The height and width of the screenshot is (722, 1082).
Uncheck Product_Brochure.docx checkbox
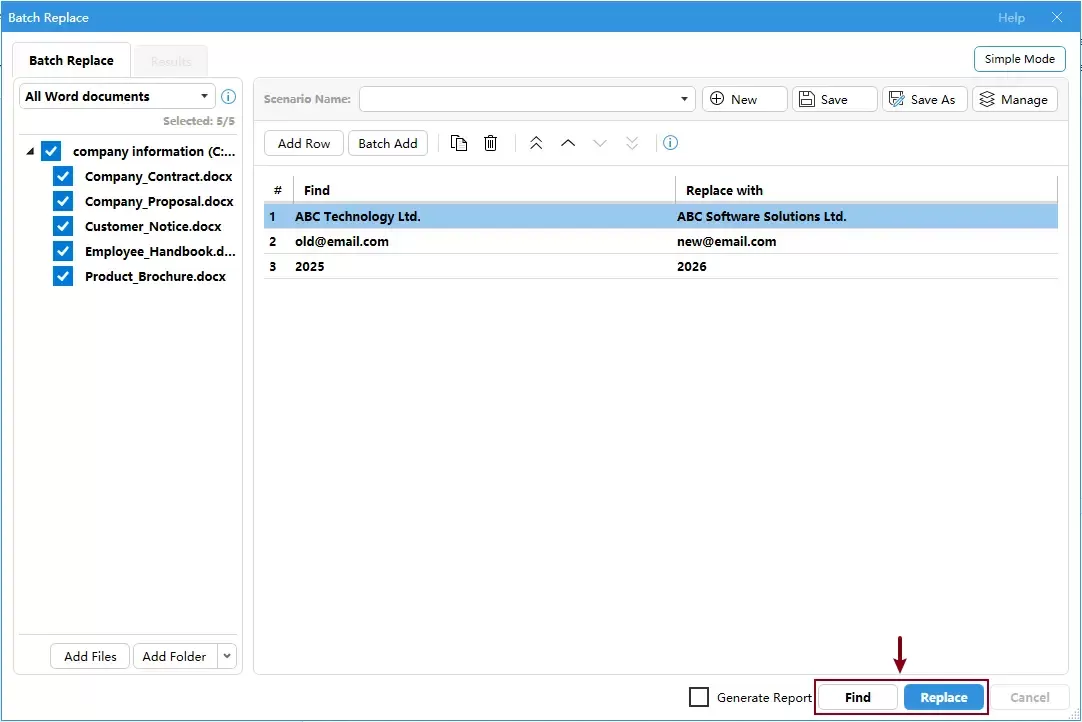click(63, 276)
